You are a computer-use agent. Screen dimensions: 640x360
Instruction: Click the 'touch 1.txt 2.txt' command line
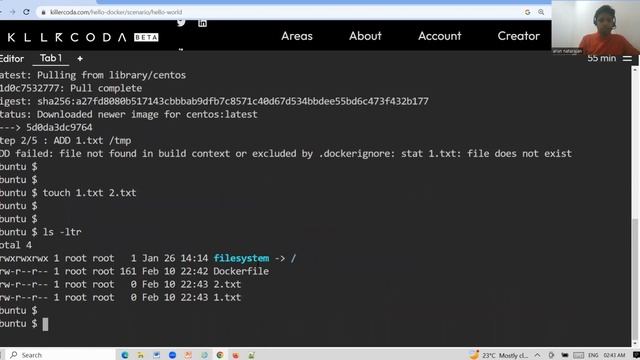tap(89, 193)
